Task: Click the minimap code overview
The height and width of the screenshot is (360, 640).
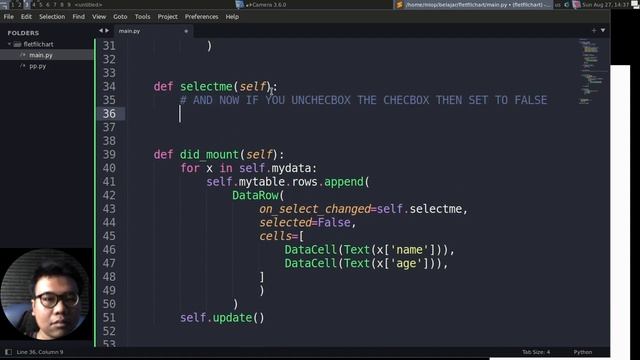Action: (x=591, y=71)
